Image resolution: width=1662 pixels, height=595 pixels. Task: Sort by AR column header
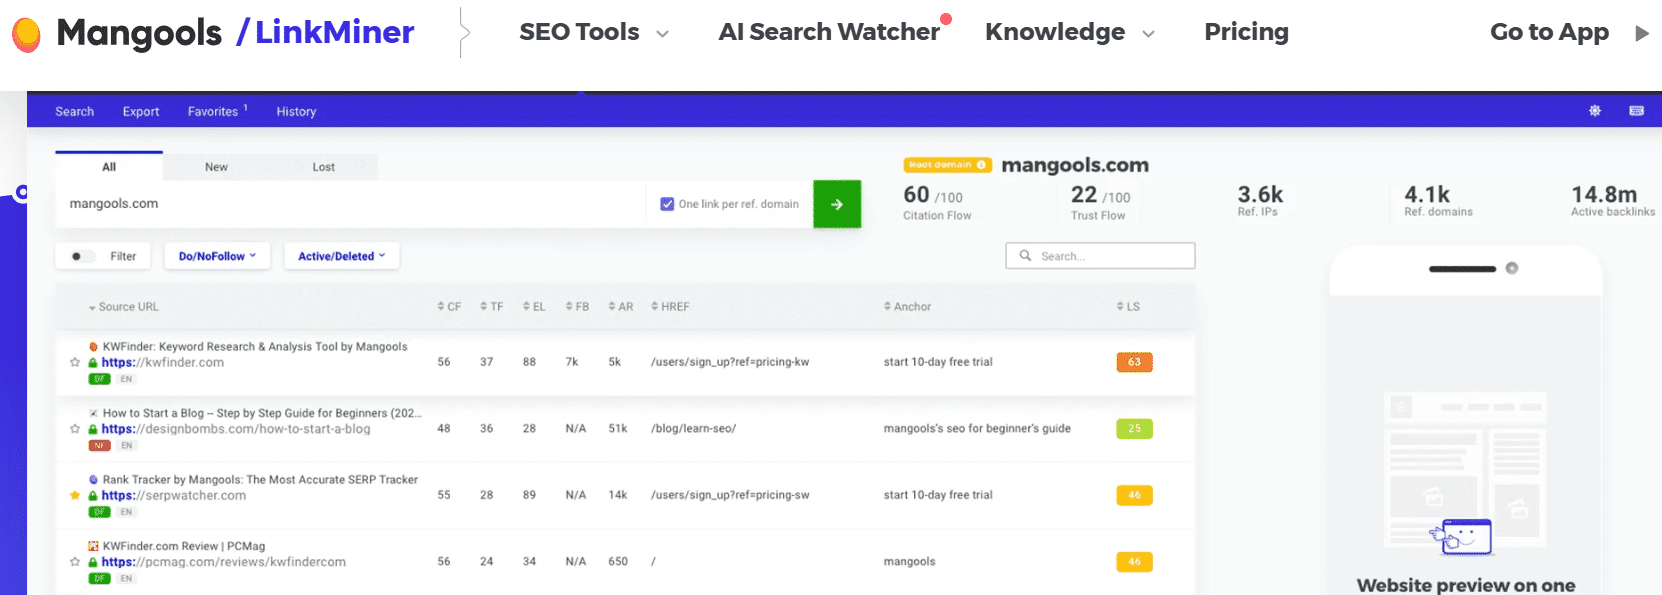pos(621,307)
